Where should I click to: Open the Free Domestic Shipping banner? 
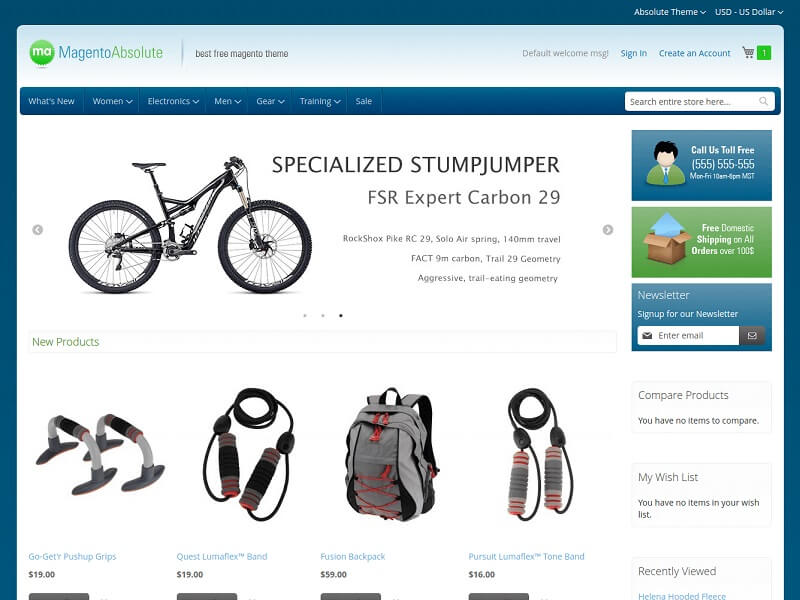point(702,242)
